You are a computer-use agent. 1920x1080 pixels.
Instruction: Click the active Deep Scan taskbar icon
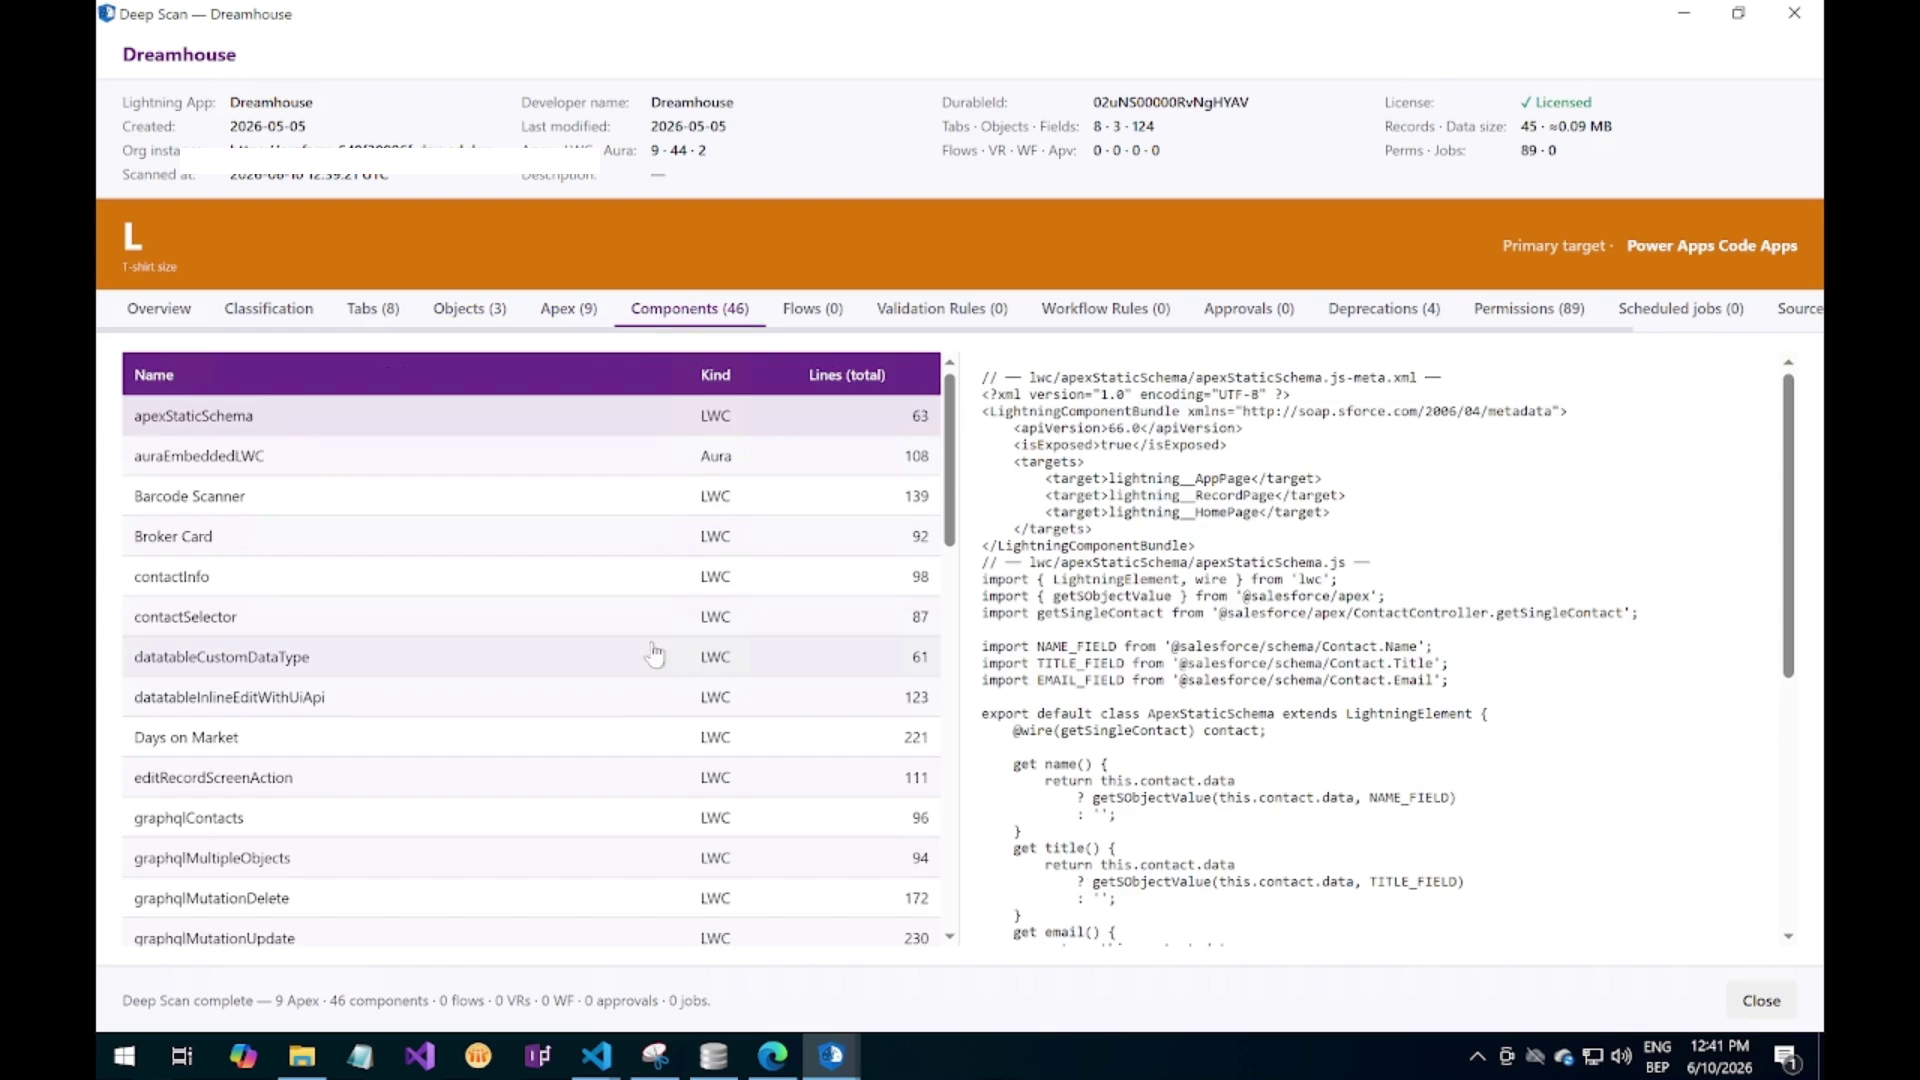click(831, 1056)
